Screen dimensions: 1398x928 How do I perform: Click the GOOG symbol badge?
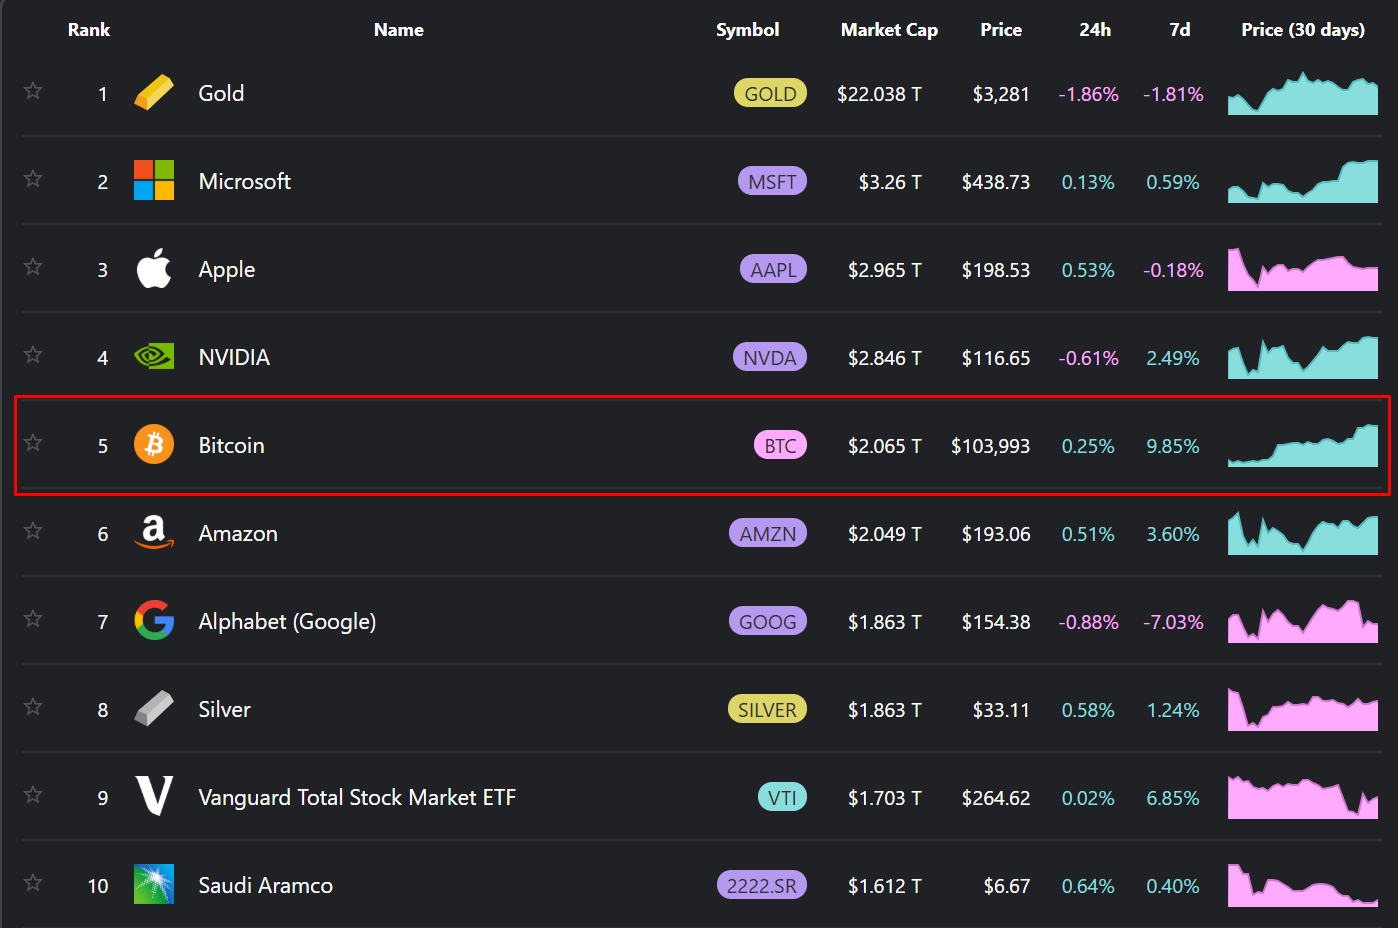pos(768,621)
